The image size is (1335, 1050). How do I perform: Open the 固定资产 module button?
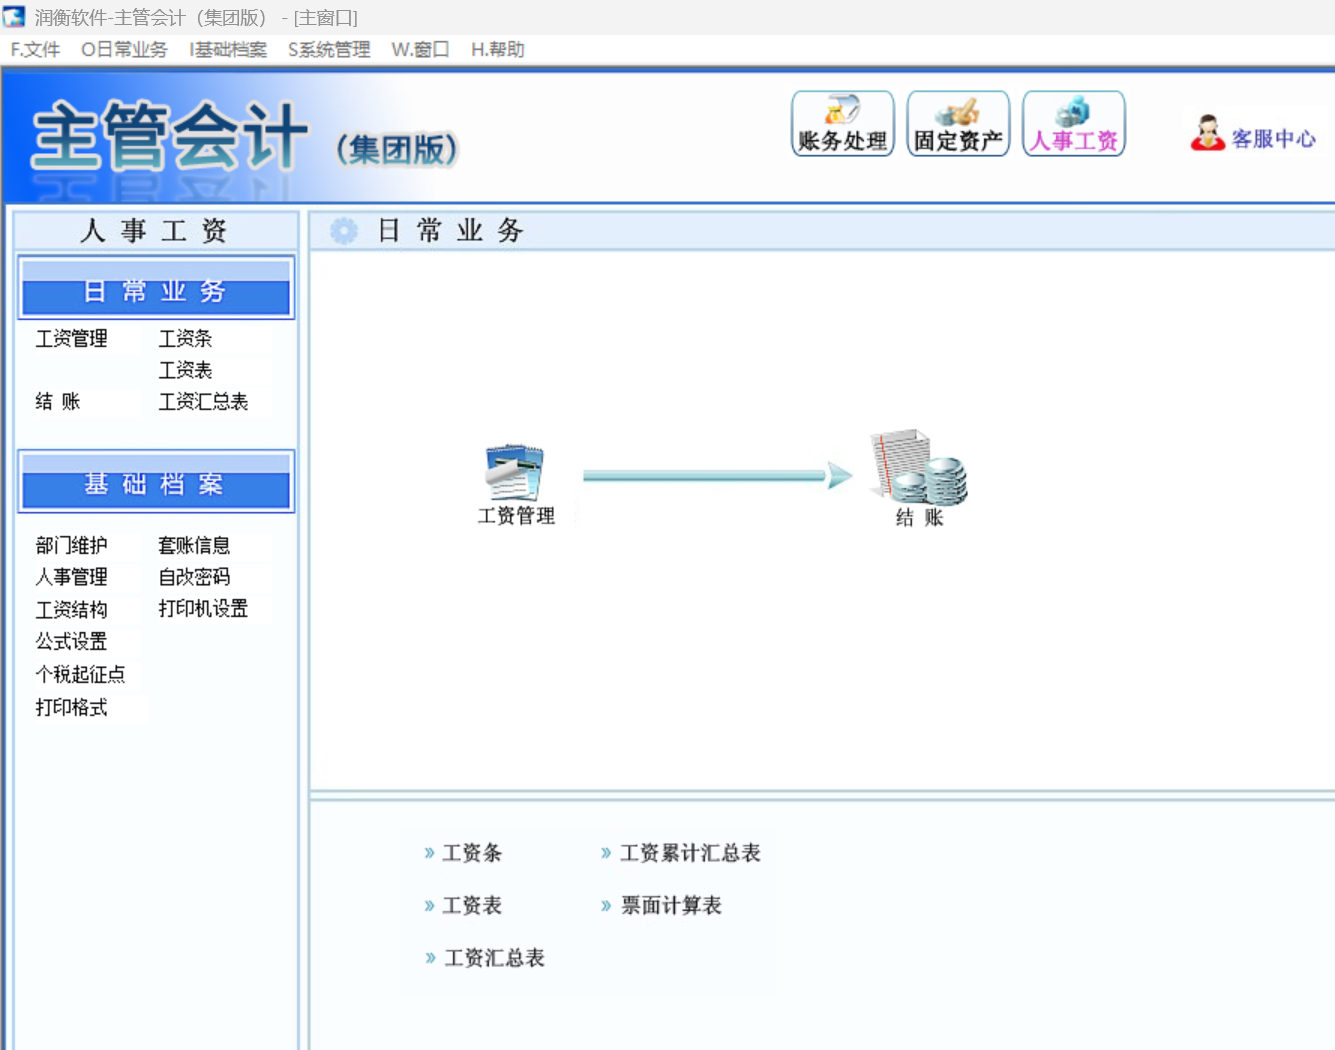(958, 124)
